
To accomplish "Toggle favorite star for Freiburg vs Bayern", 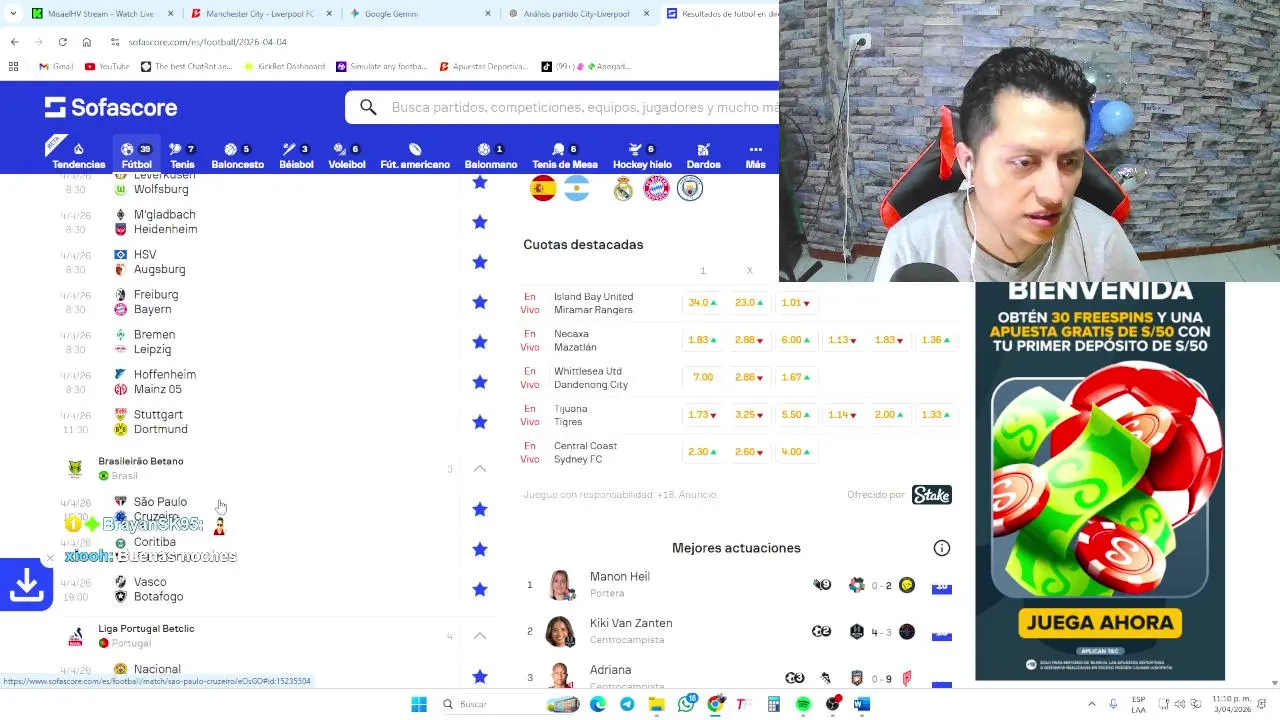I will tap(480, 302).
